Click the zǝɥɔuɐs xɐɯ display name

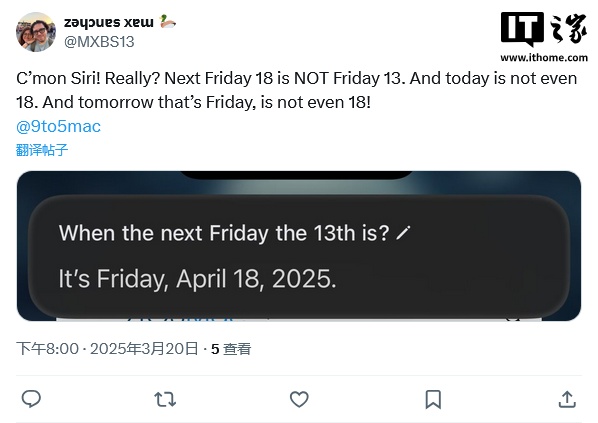109,22
